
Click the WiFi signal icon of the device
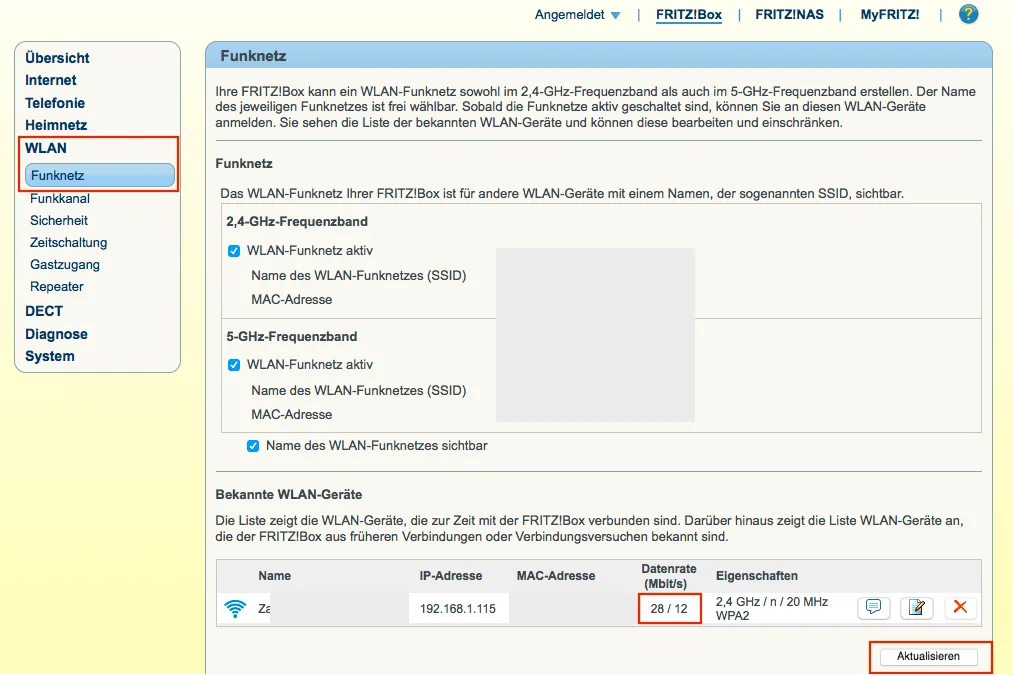coord(235,608)
